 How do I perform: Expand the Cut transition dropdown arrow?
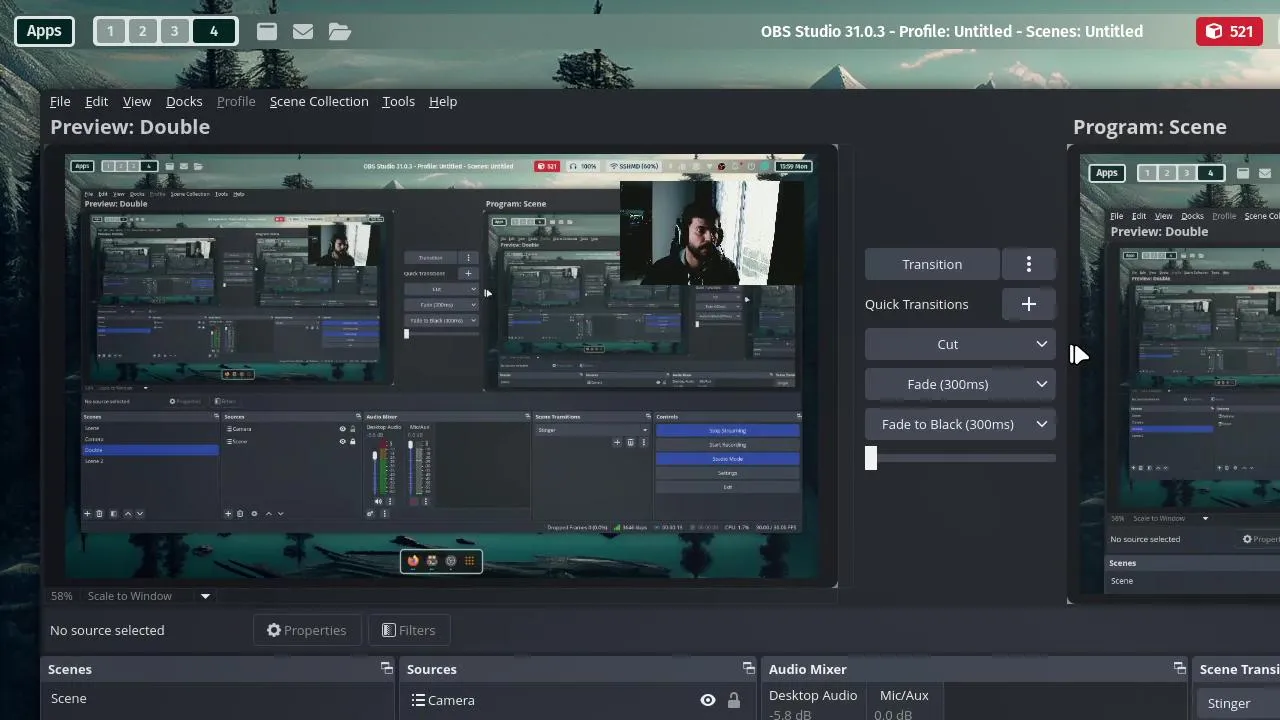[1042, 344]
